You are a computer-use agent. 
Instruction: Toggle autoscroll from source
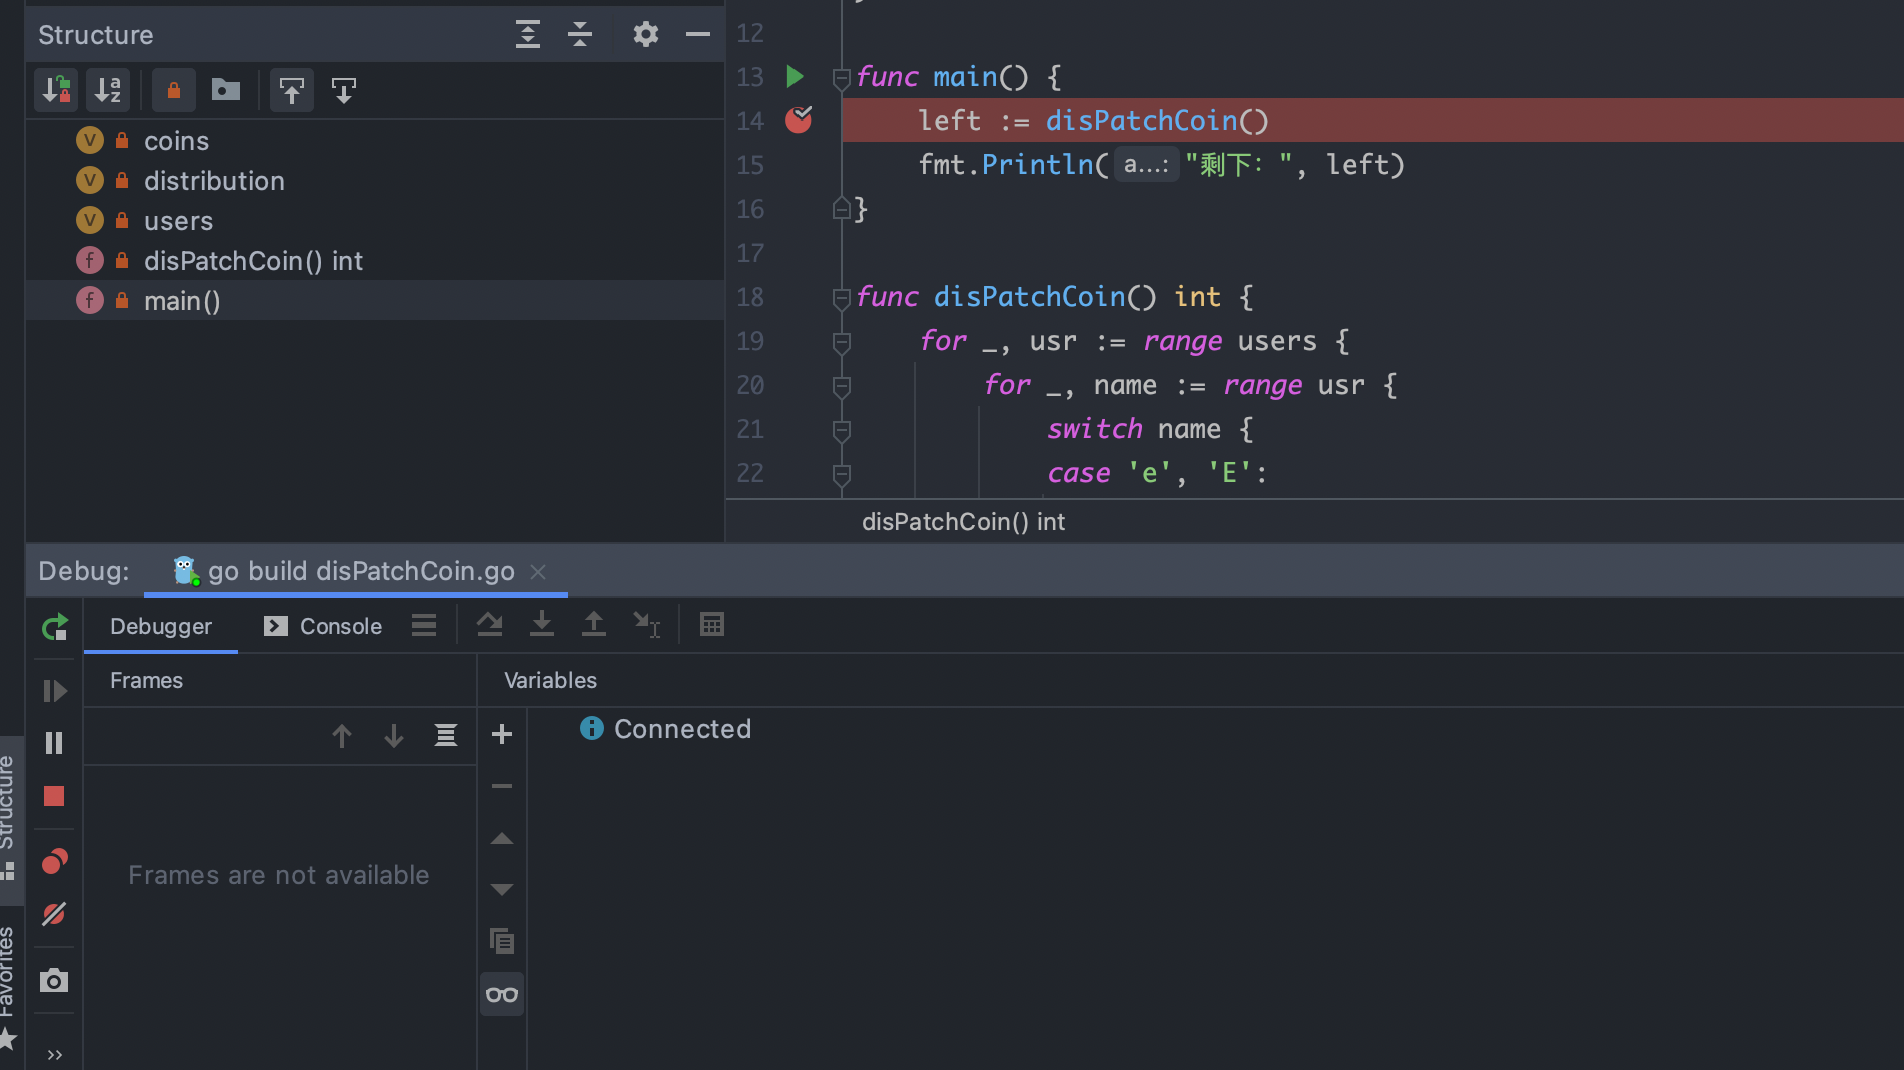click(x=344, y=91)
